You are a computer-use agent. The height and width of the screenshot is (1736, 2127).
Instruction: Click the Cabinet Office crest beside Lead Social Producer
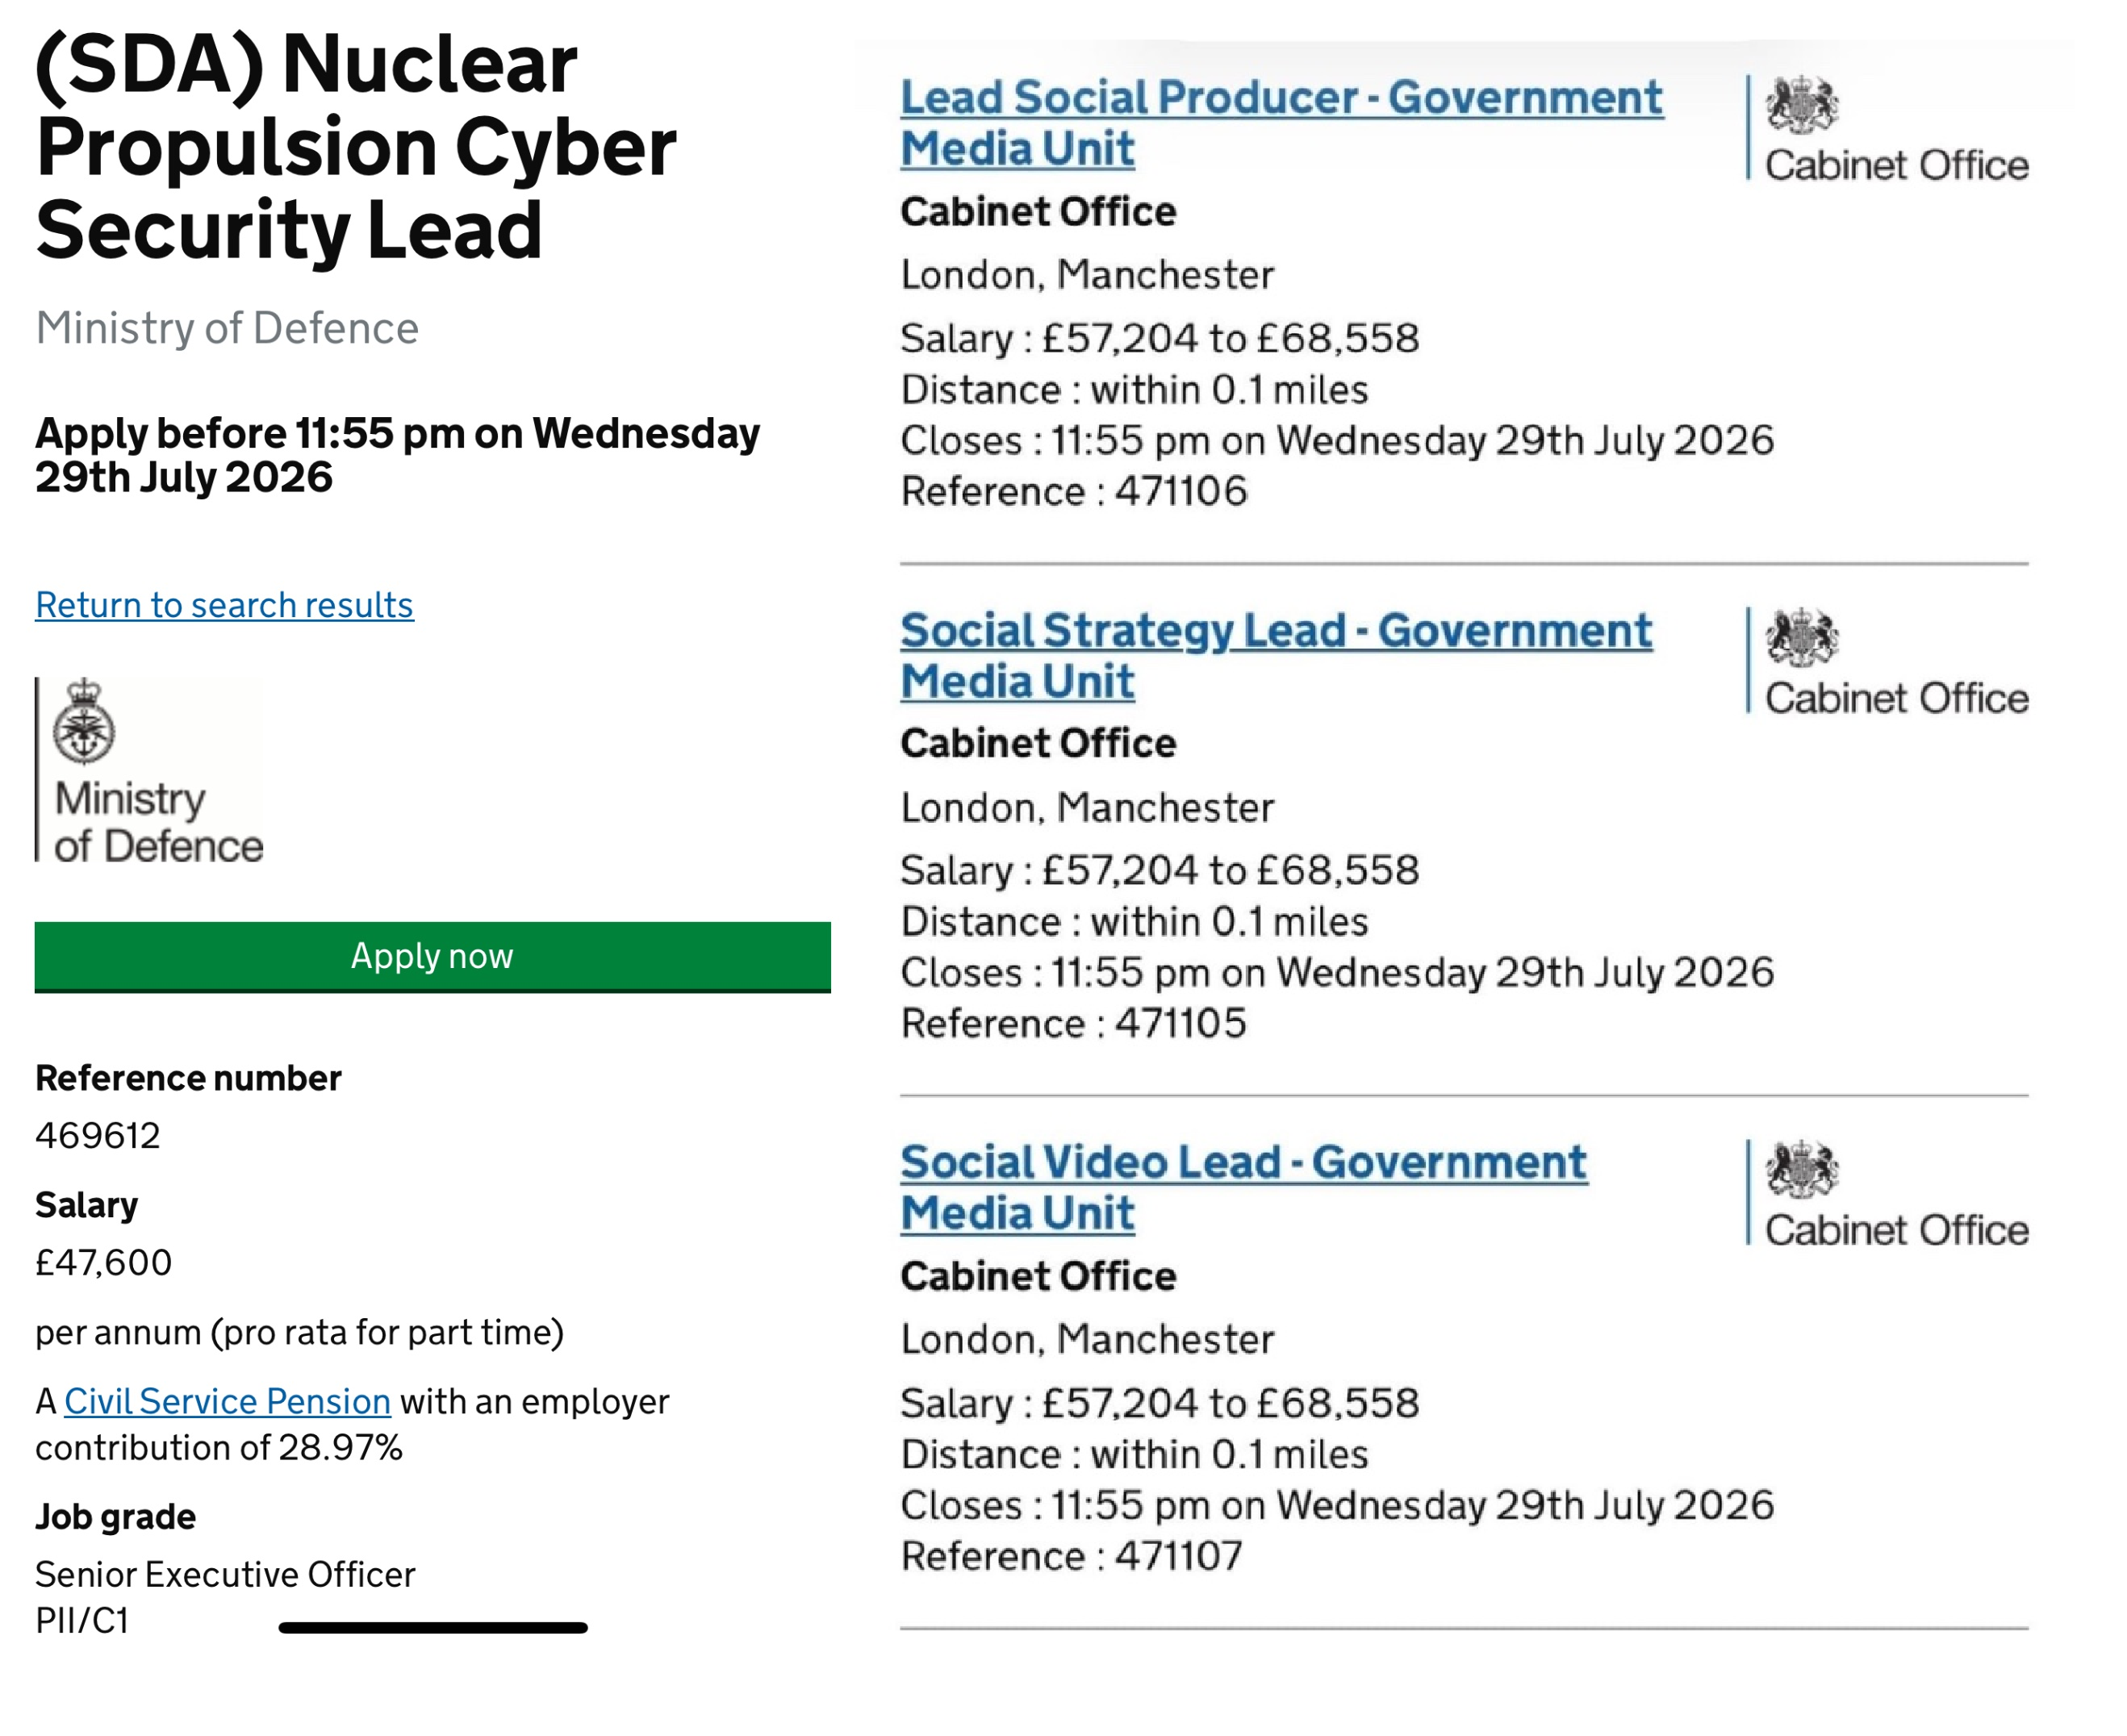point(1889,128)
